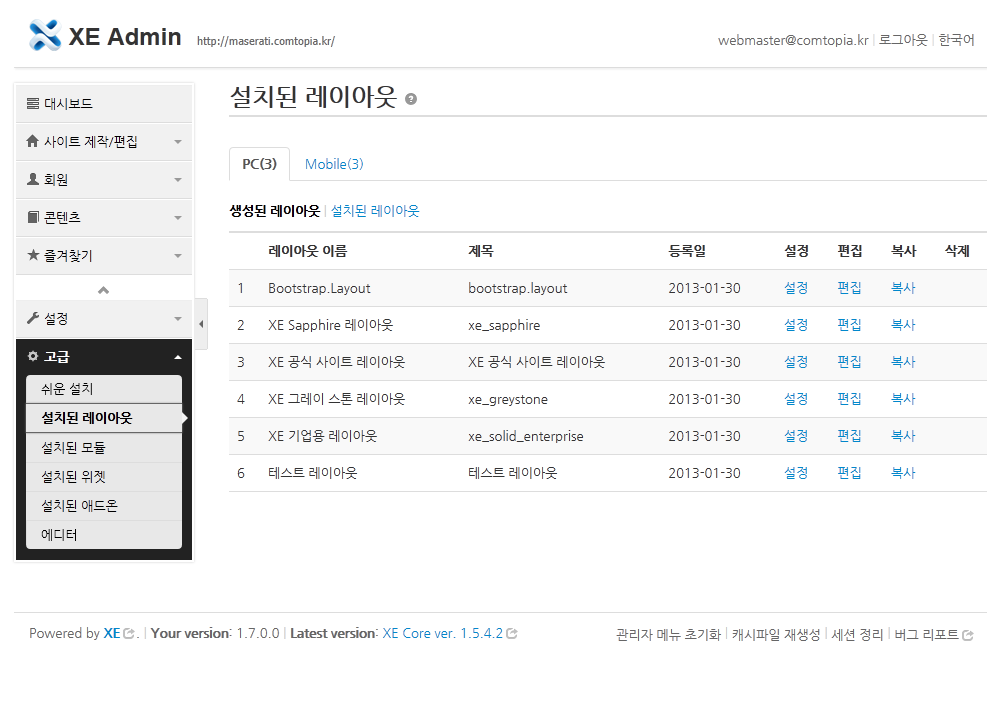
Task: Click 복사 for 테스트 레이아웃 row
Action: pyautogui.click(x=903, y=473)
